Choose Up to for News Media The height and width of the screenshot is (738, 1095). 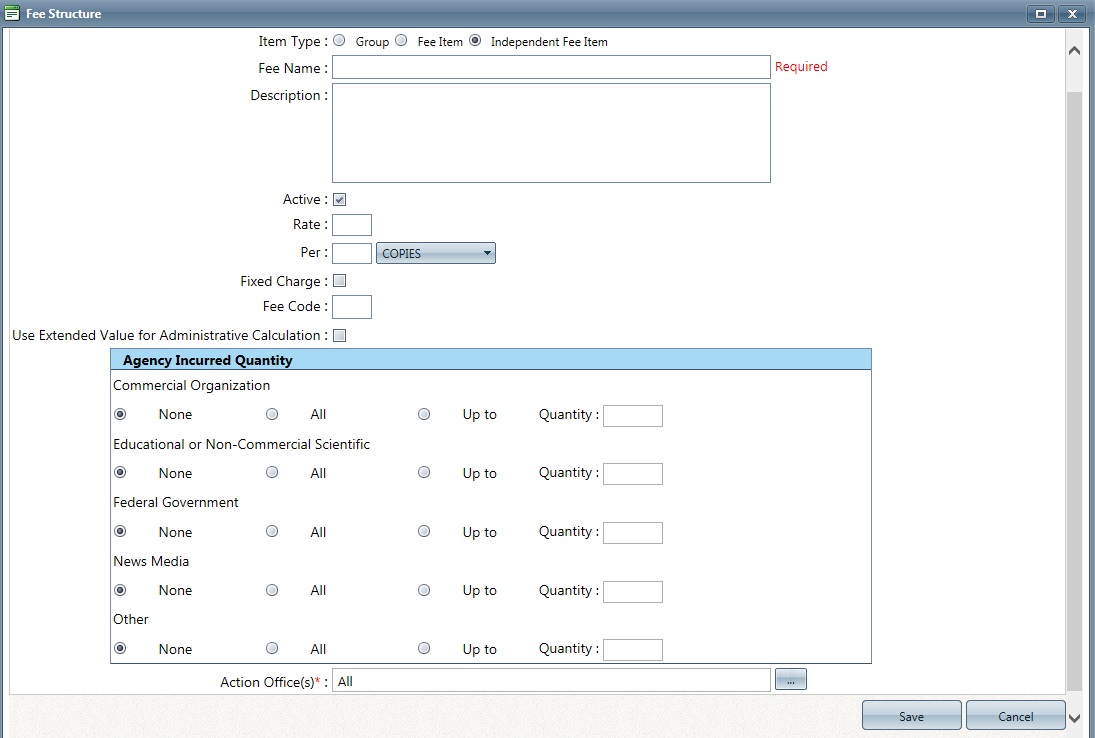tap(424, 590)
